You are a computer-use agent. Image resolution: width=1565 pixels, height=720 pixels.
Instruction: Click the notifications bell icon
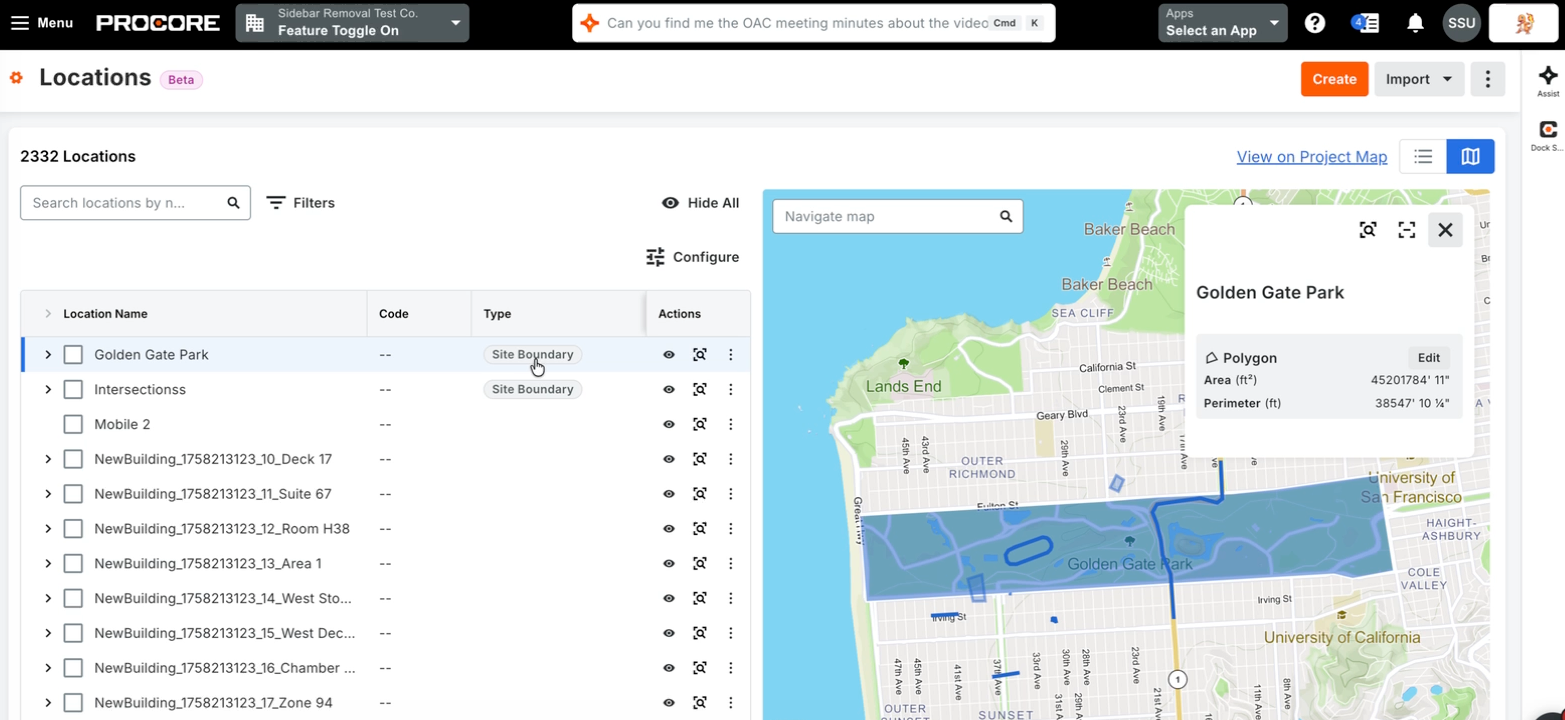pos(1415,23)
